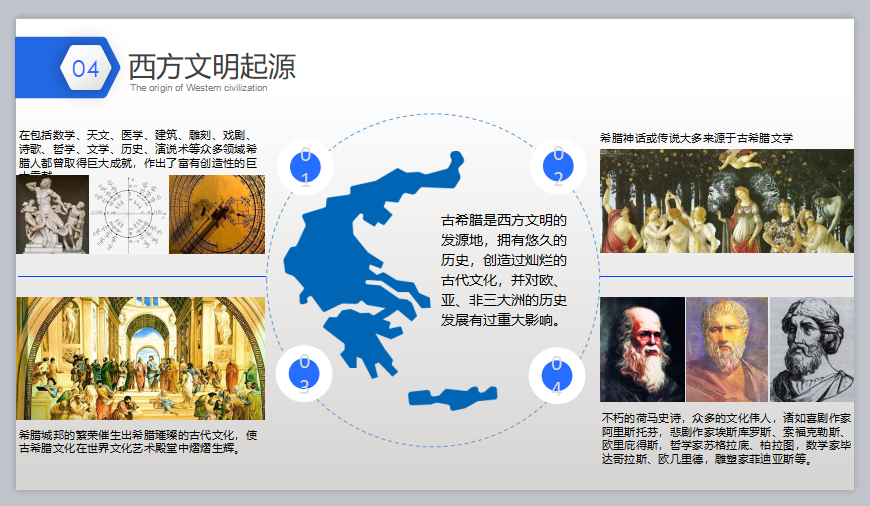870x506 pixels.
Task: Click the subtitle The origin of Western civilization
Action: [x=199, y=88]
